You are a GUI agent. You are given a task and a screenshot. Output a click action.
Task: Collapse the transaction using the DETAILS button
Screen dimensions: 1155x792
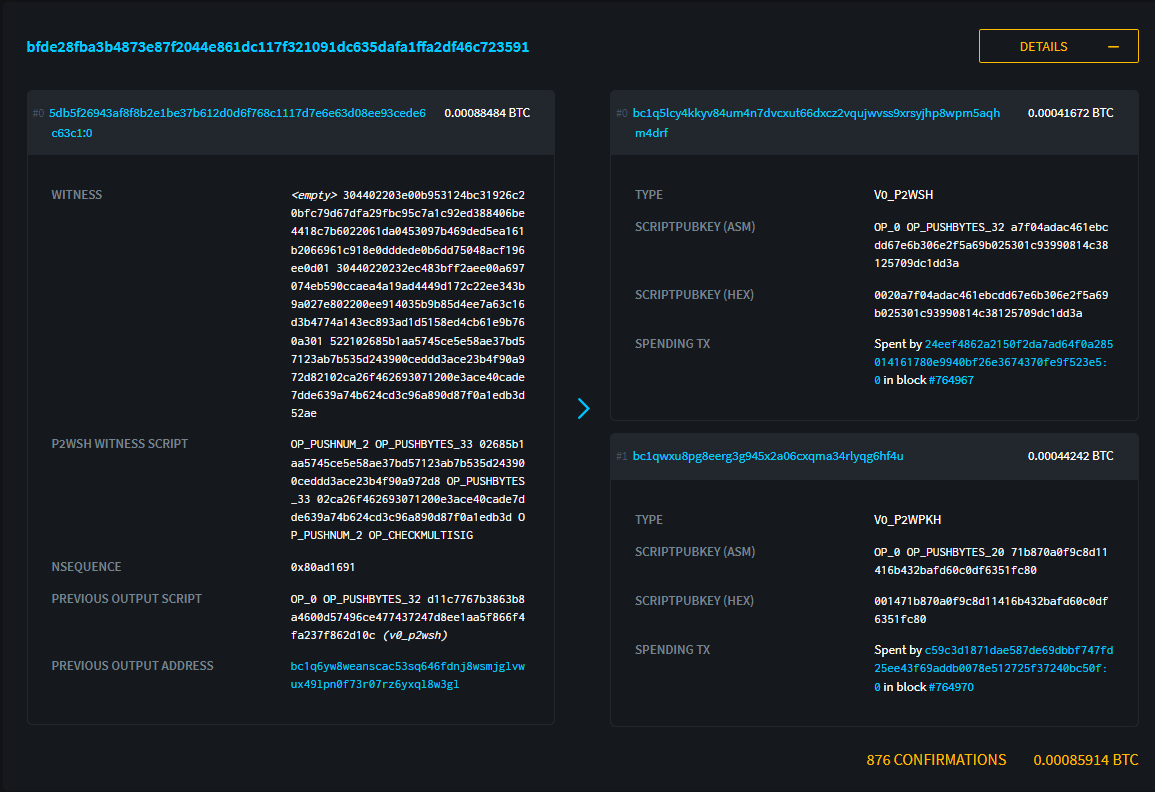pyautogui.click(x=1058, y=47)
